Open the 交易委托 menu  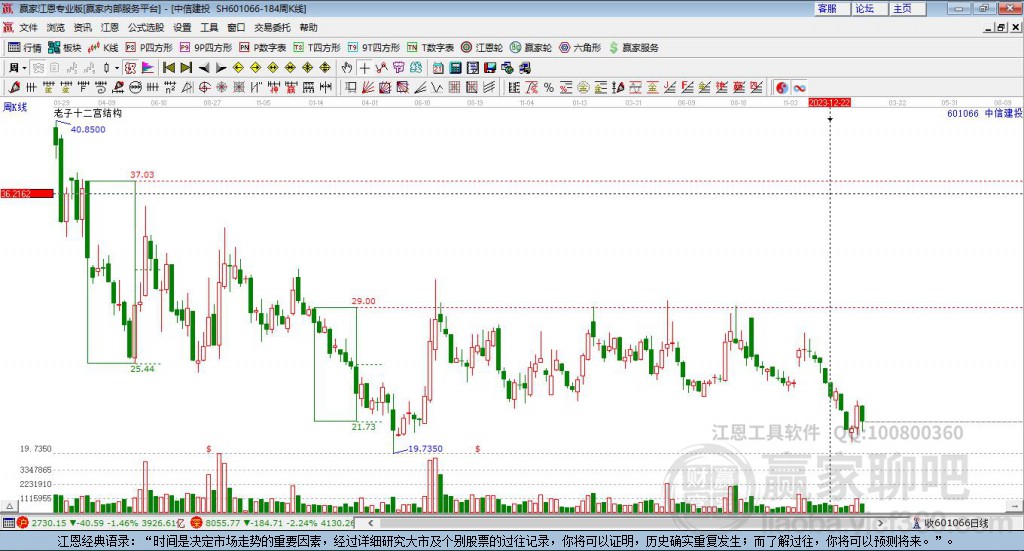click(x=272, y=27)
